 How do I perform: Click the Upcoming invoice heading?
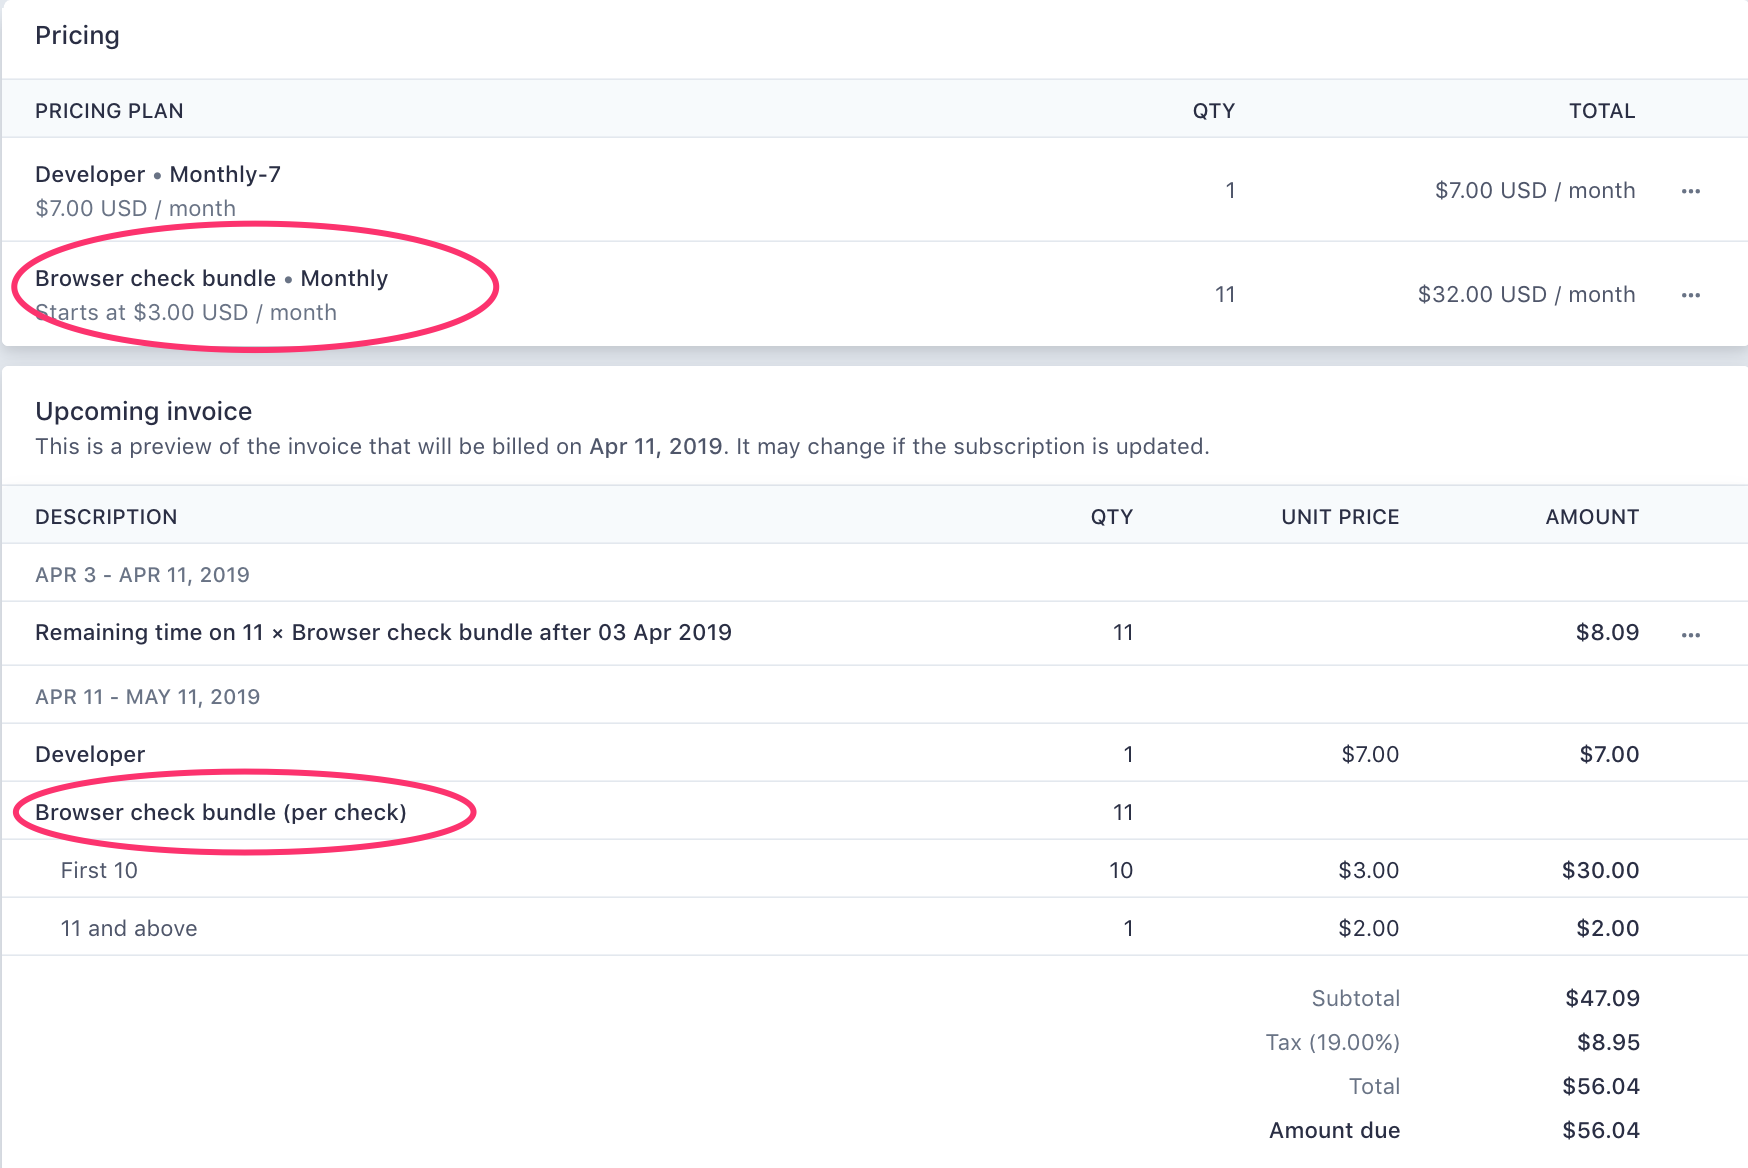(x=143, y=411)
